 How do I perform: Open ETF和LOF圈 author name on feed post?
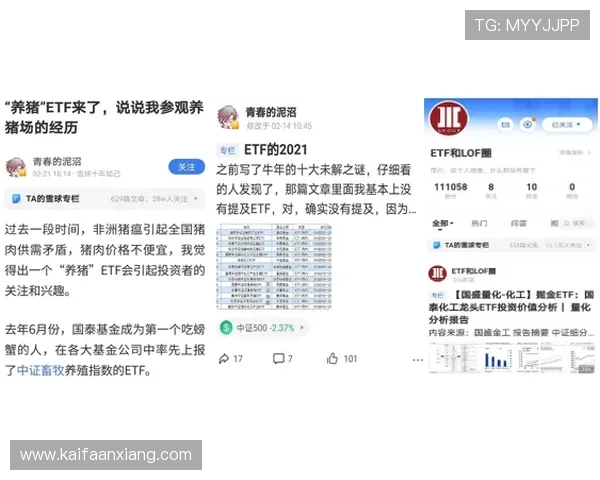pos(473,271)
